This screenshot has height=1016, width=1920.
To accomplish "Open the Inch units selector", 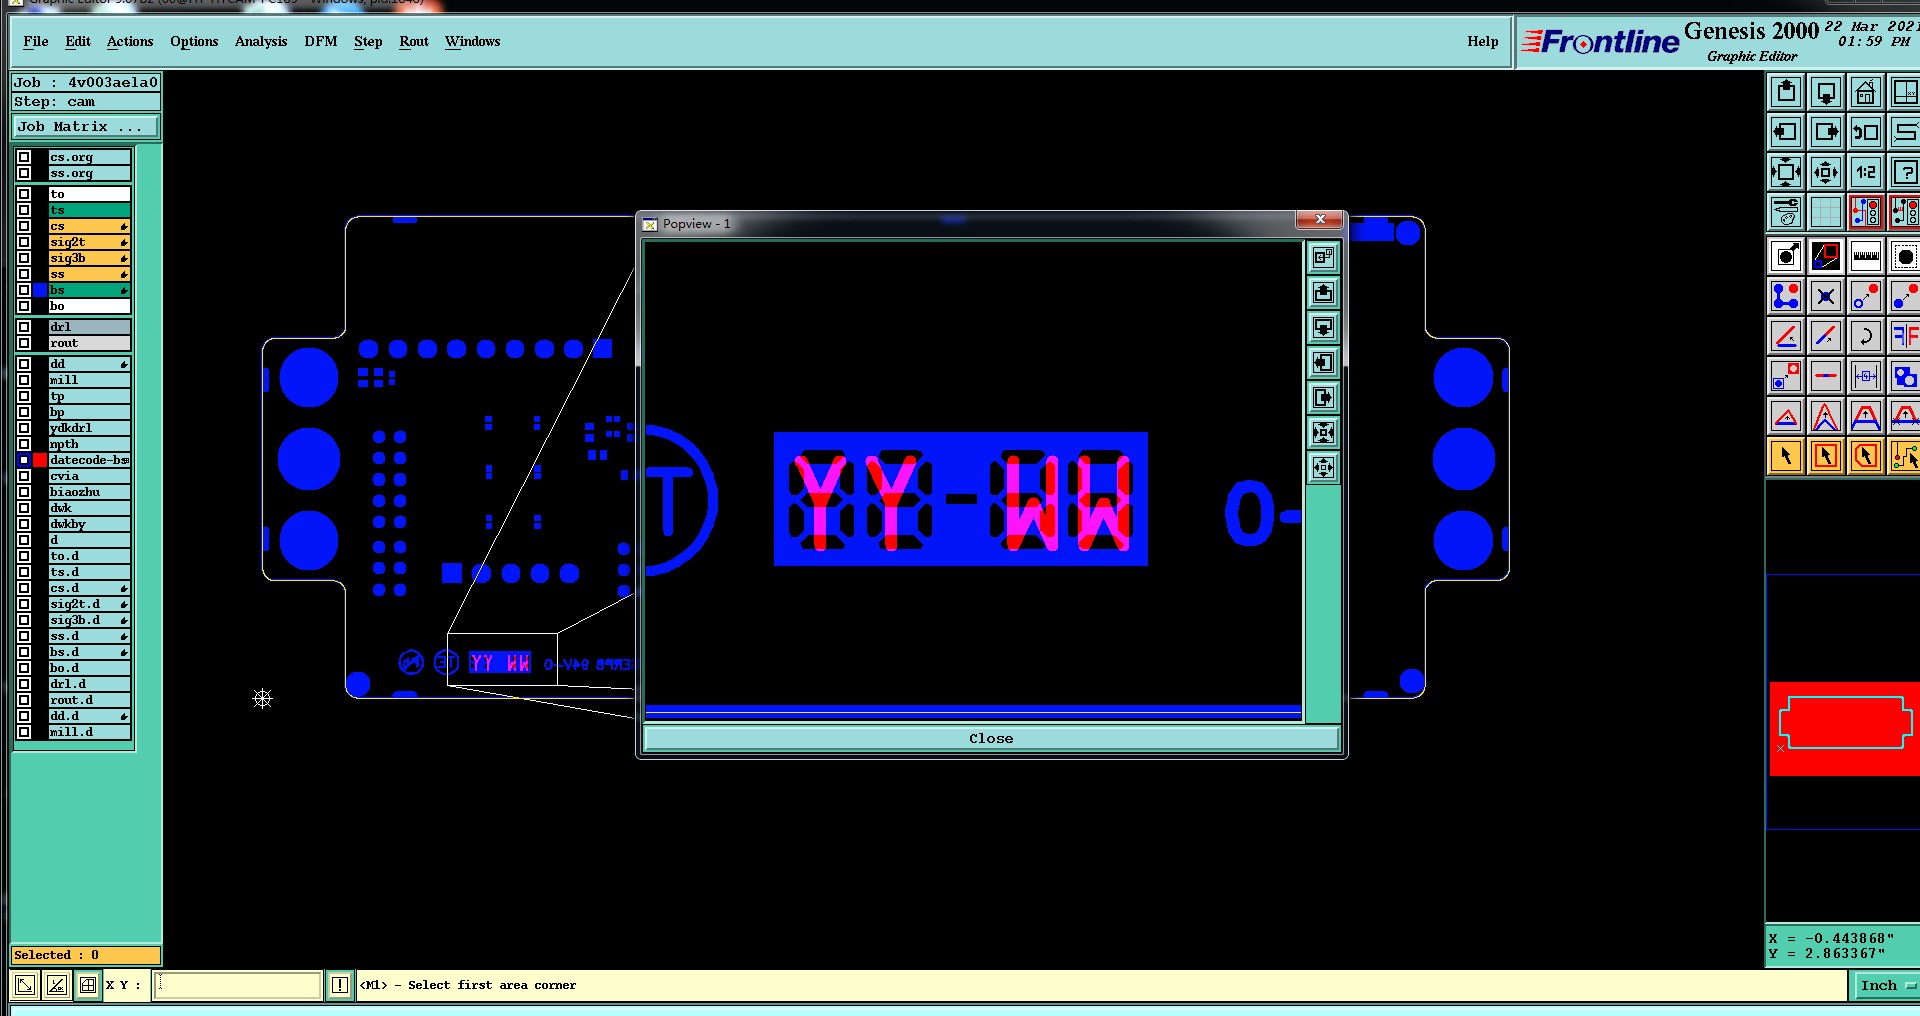I will point(1885,985).
